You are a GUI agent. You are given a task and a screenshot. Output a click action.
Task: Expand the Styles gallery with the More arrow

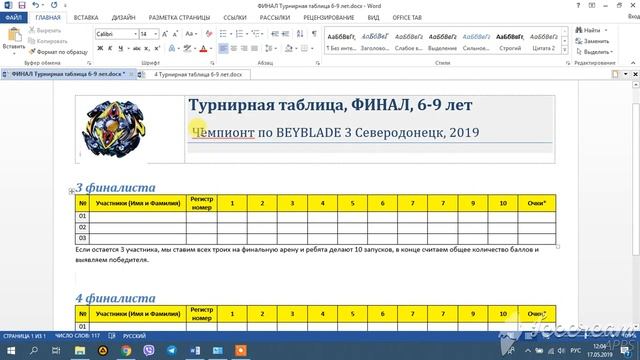pos(565,50)
